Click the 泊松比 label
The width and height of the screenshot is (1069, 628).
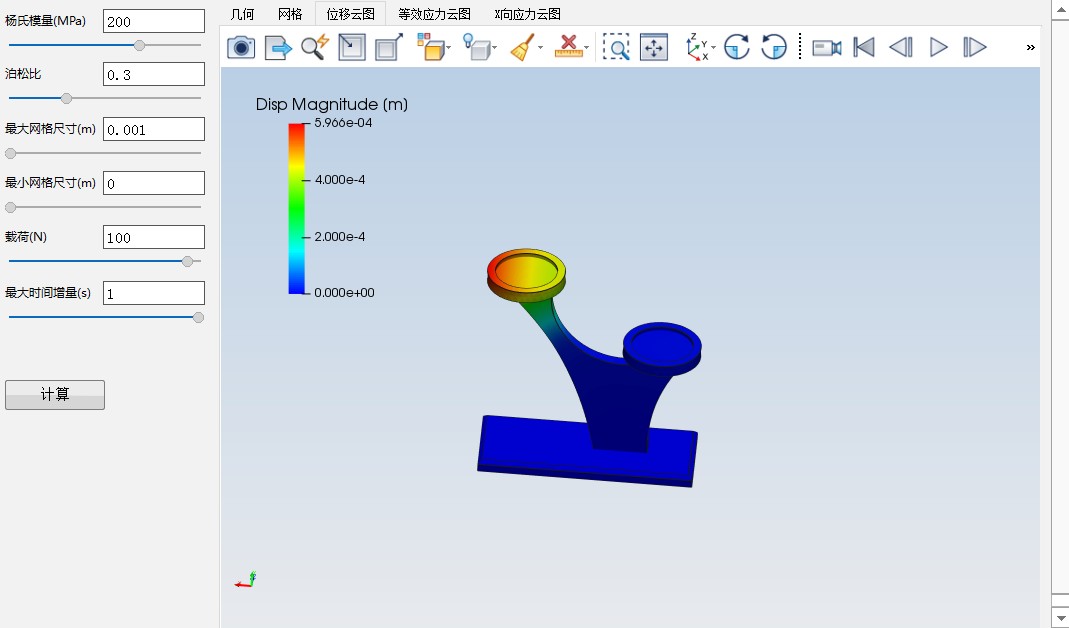22,74
